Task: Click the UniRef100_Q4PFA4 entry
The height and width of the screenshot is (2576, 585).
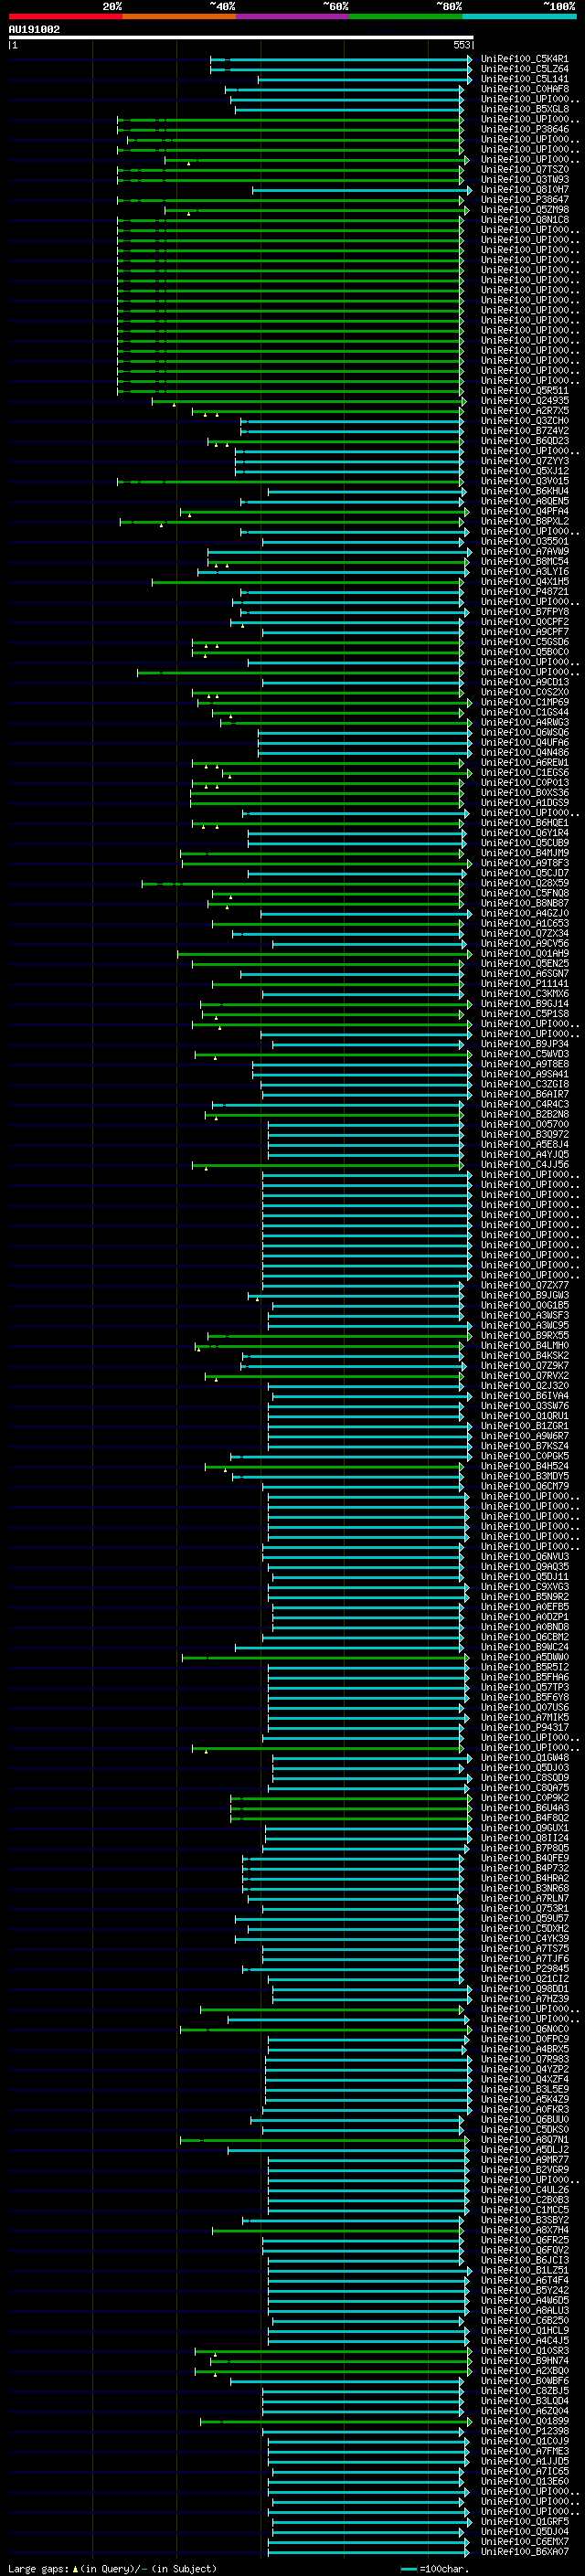Action: coord(524,511)
